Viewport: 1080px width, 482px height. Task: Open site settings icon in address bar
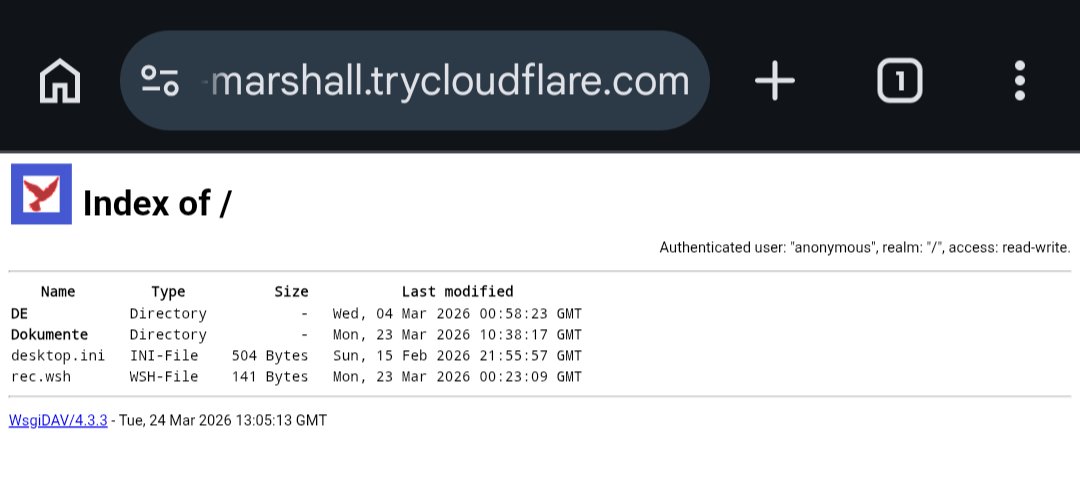tap(160, 80)
